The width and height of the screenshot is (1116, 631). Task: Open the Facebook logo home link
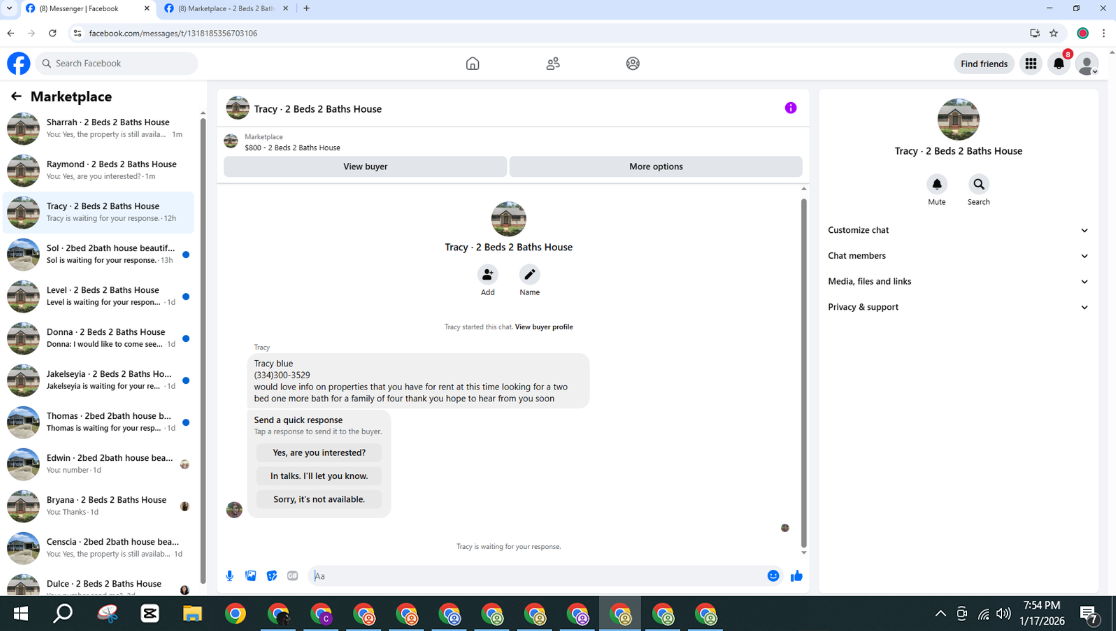[x=19, y=63]
